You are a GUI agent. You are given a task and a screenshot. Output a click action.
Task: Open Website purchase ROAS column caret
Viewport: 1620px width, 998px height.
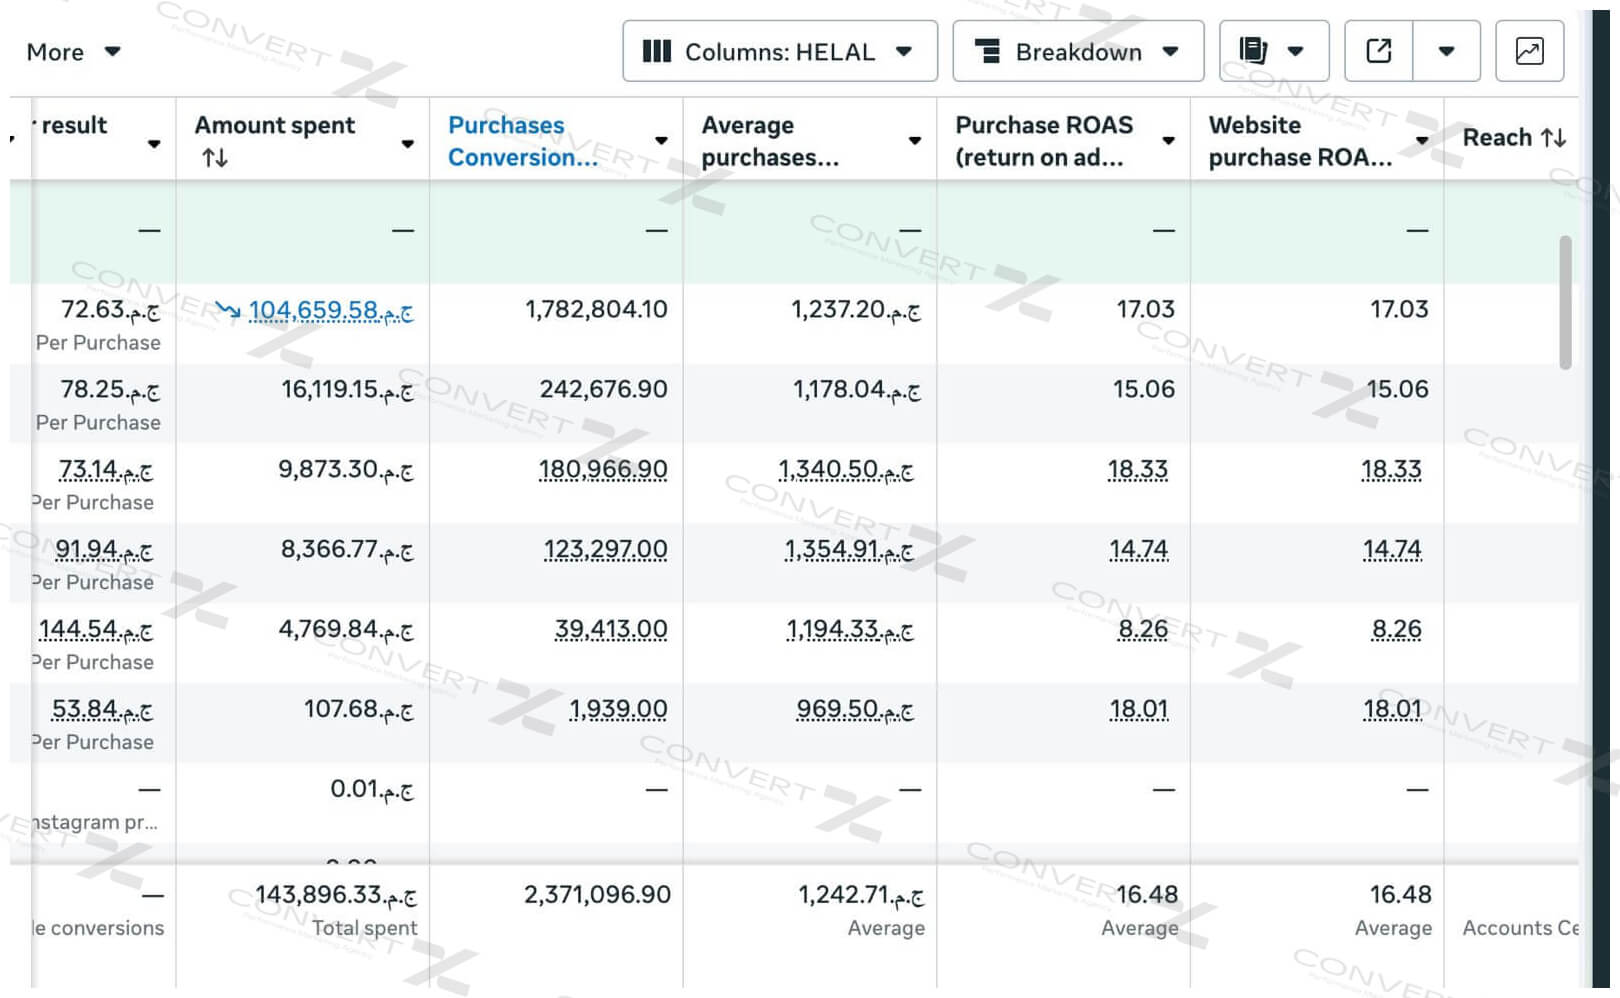tap(1422, 141)
